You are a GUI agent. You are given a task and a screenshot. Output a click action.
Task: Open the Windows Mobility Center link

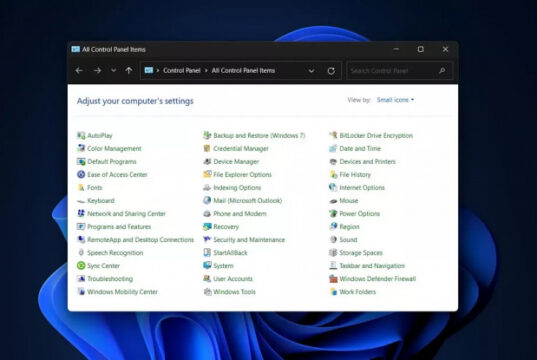coord(122,292)
